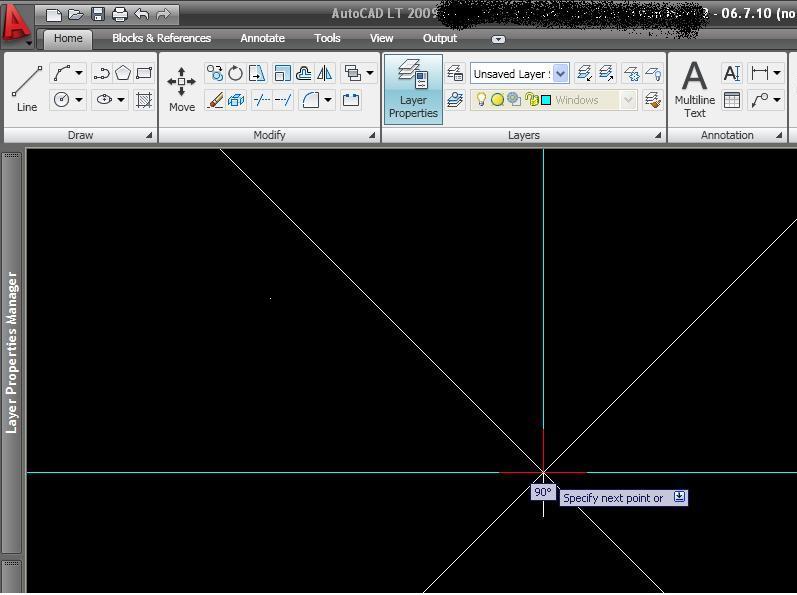Open the Table tool in Annotation
797x595 pixels.
[732, 100]
